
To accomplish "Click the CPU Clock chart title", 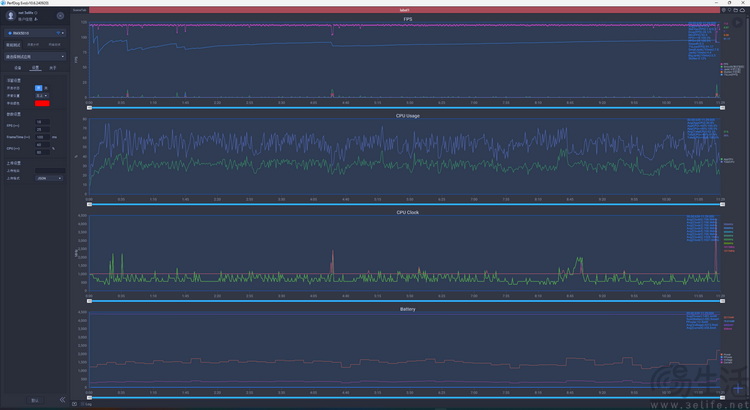I will 408,212.
